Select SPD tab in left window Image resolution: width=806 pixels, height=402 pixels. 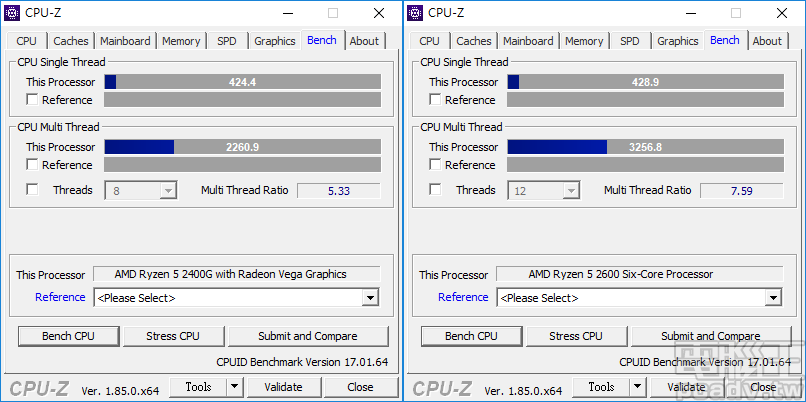point(227,41)
